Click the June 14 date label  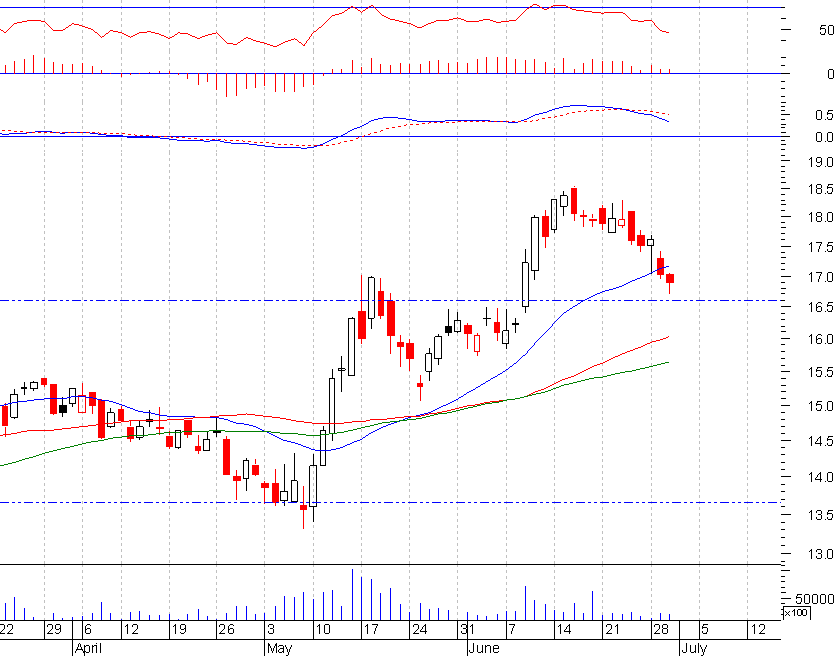[564, 629]
